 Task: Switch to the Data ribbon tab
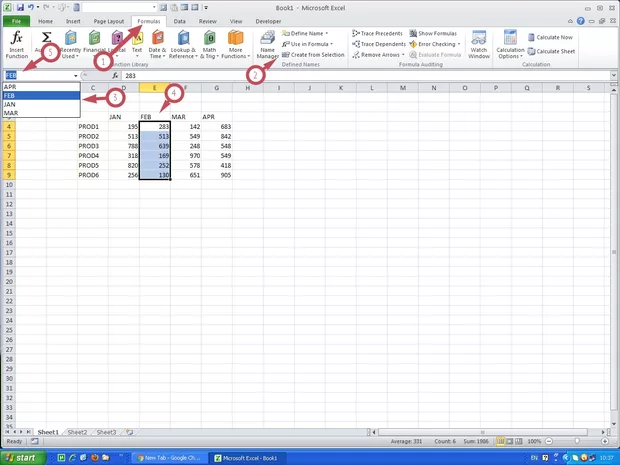tap(179, 20)
